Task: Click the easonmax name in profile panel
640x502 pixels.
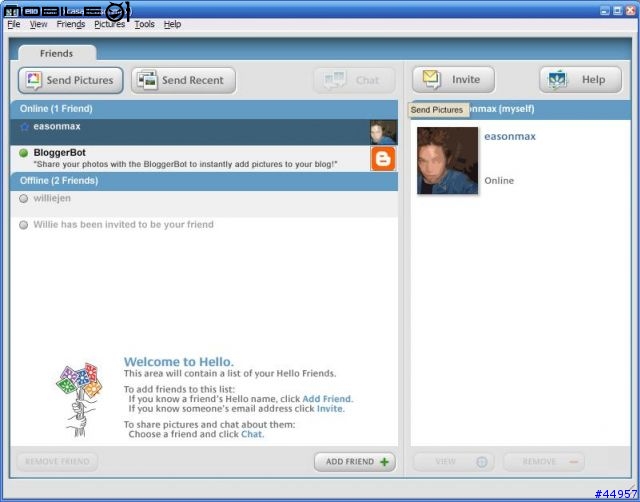Action: [x=510, y=137]
